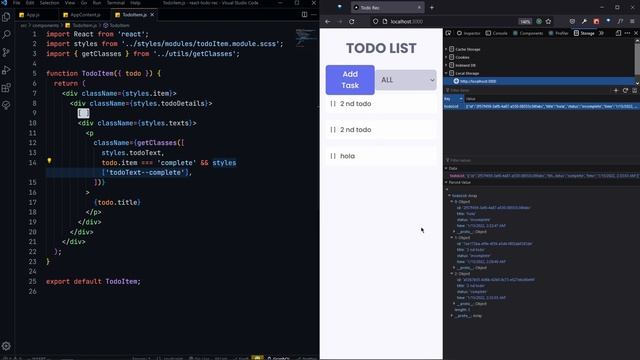Viewport: 640px width, 360px height.
Task: Open DevTools more options ellipsis
Action: (627, 33)
